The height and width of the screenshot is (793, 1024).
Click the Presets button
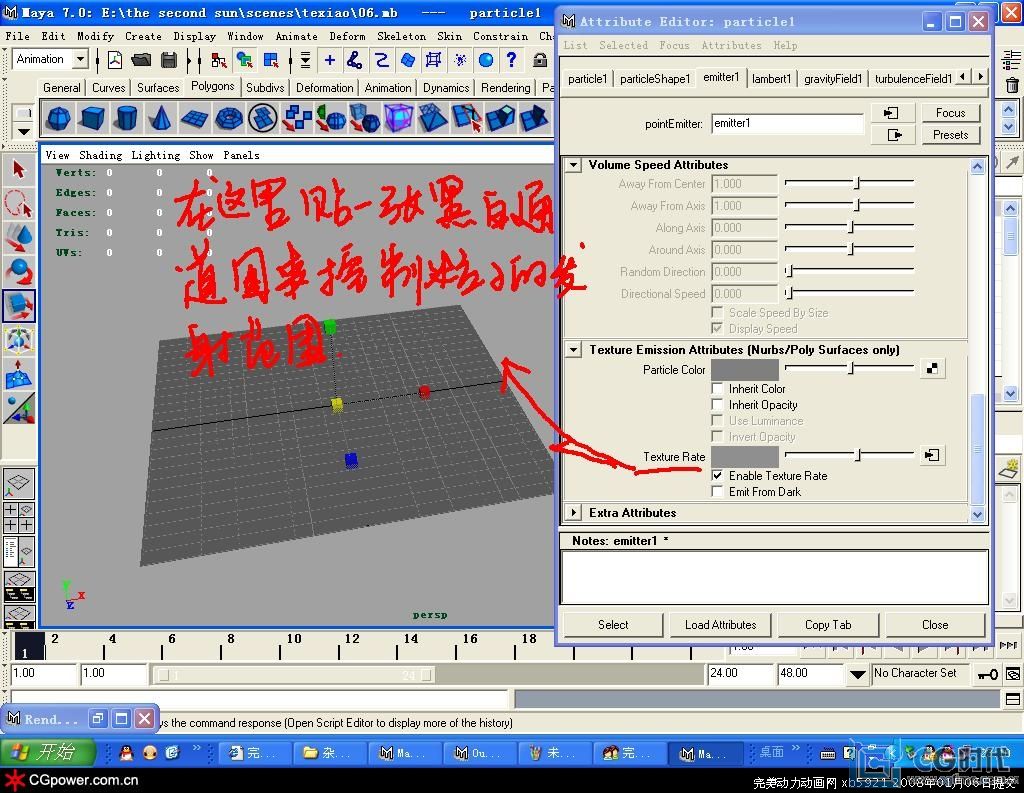950,135
